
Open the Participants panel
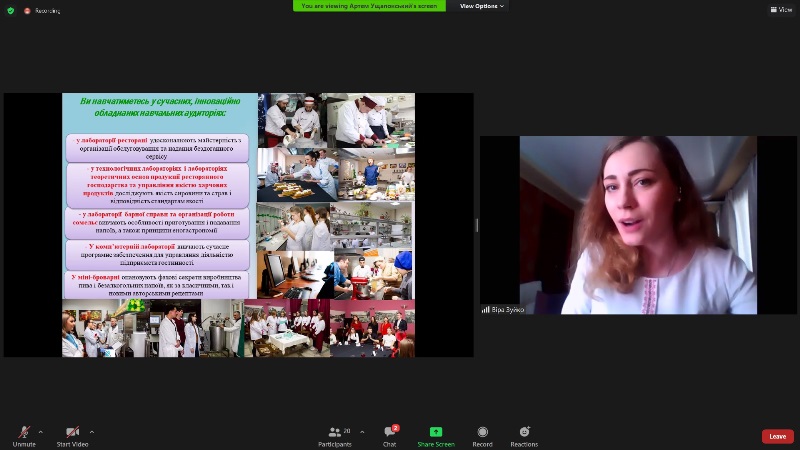tap(335, 436)
